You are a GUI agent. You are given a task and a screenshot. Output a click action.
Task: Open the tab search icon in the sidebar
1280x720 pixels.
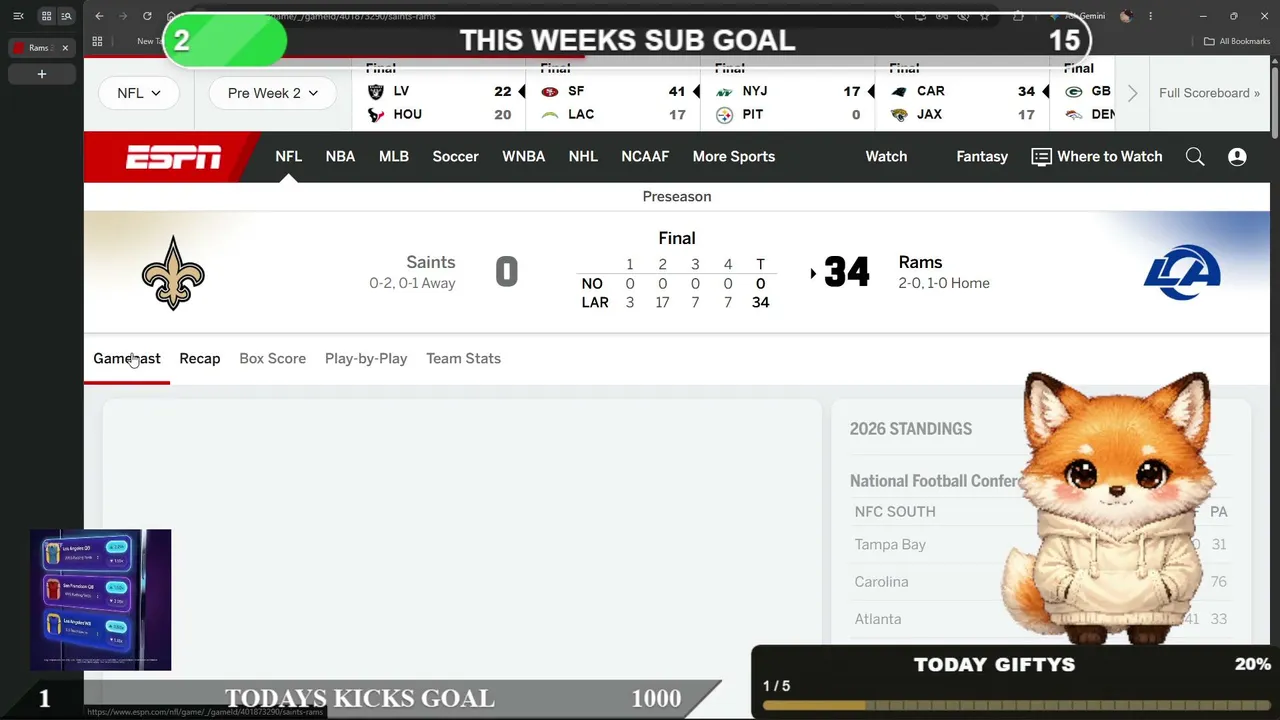pyautogui.click(x=66, y=16)
